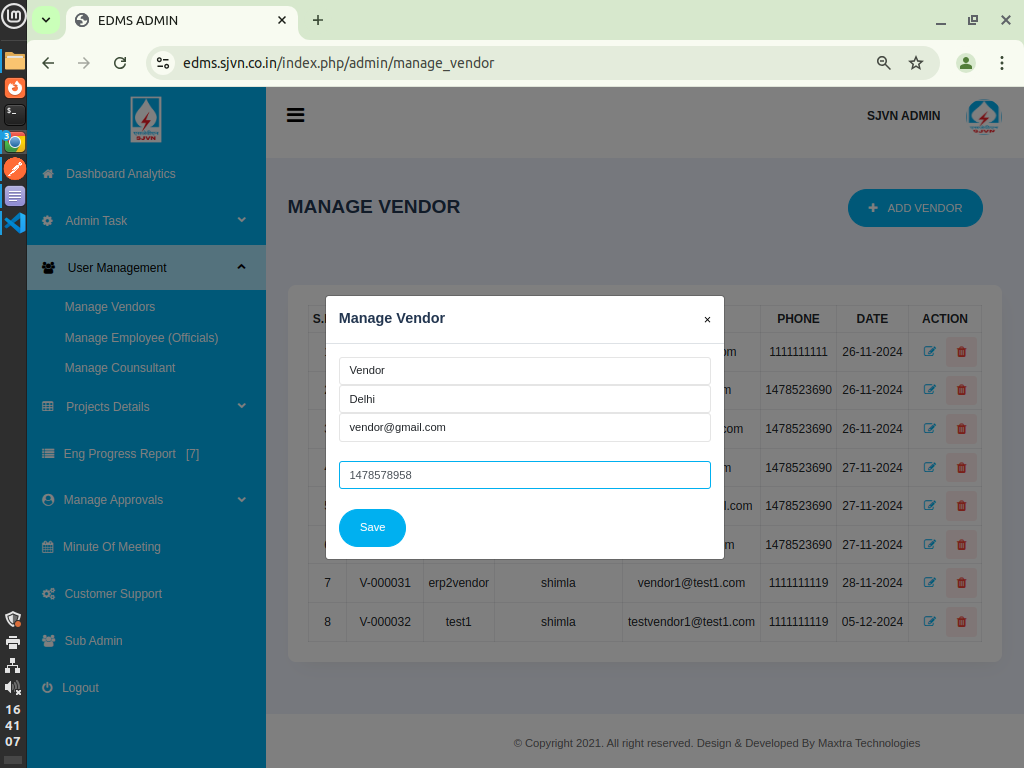The width and height of the screenshot is (1024, 768).
Task: Click the trash icon in first table row
Action: click(961, 352)
